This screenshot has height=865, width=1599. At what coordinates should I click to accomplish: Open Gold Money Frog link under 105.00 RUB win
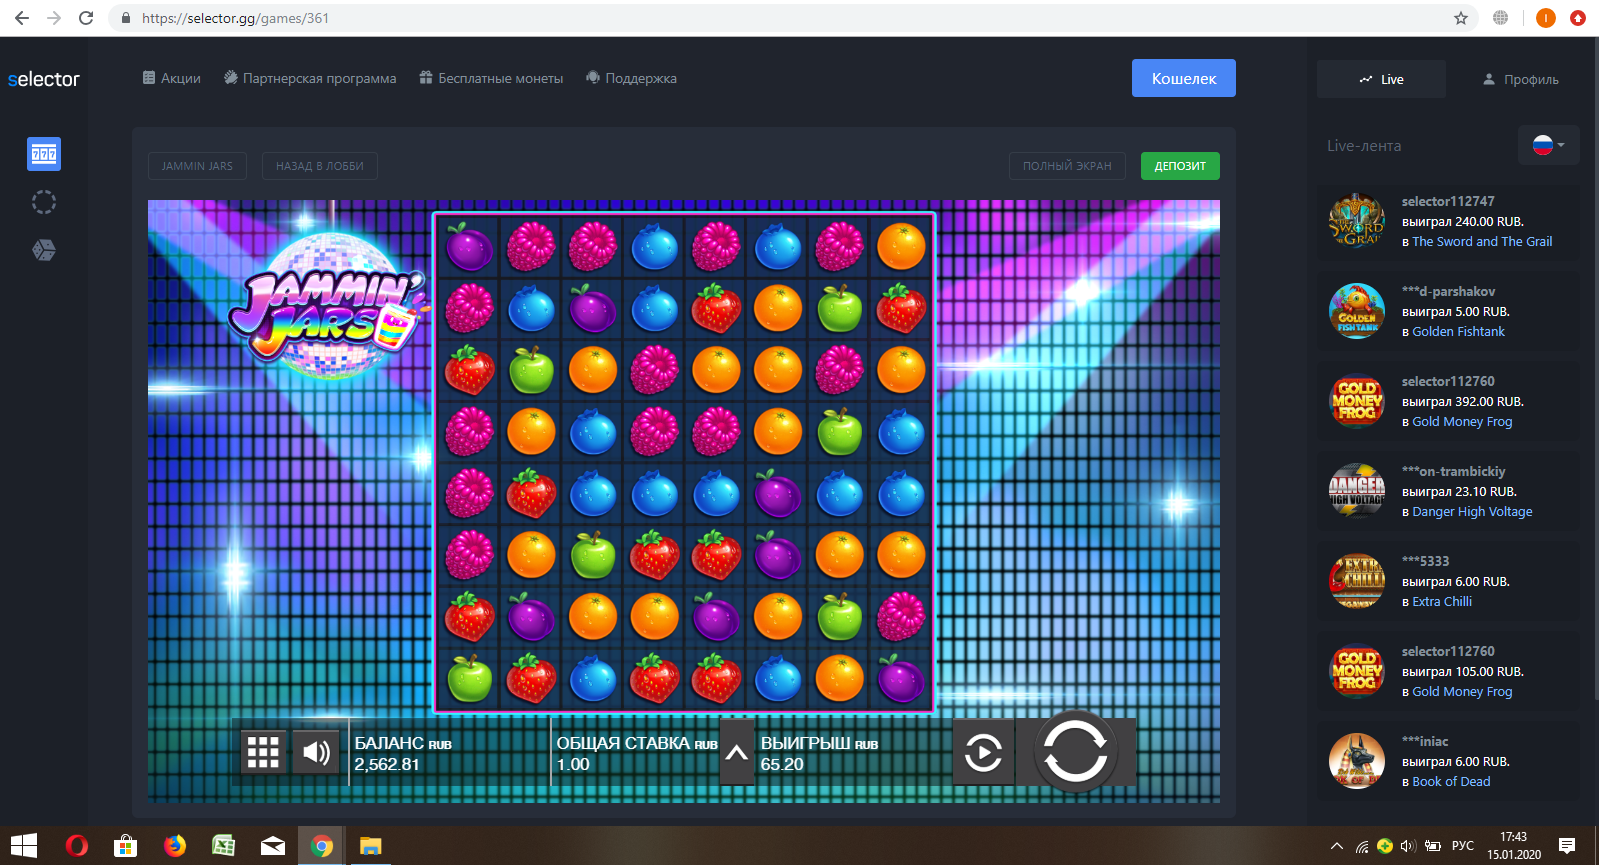pyautogui.click(x=1462, y=691)
